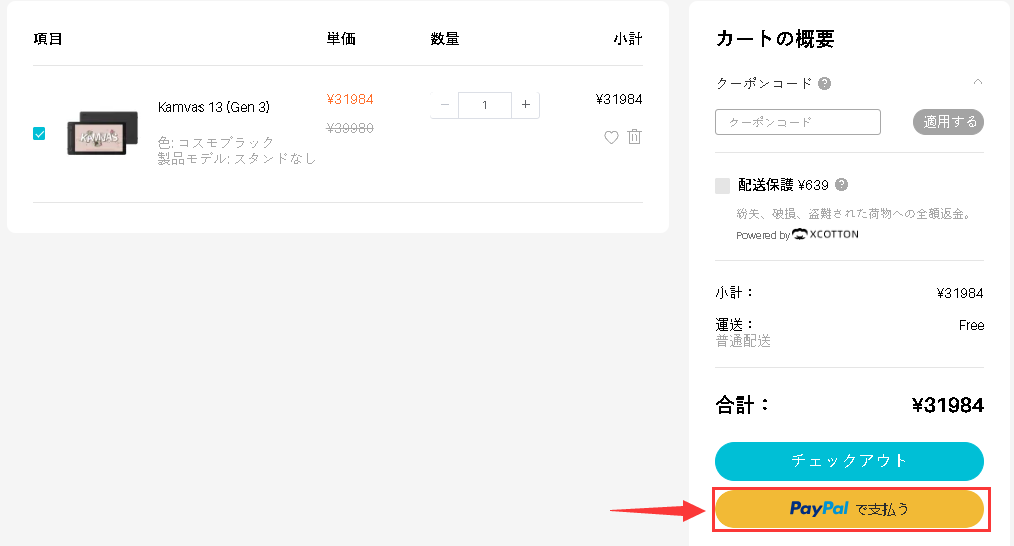1014x546 pixels.
Task: Collapse the クーポンコード section chevron
Action: [977, 82]
